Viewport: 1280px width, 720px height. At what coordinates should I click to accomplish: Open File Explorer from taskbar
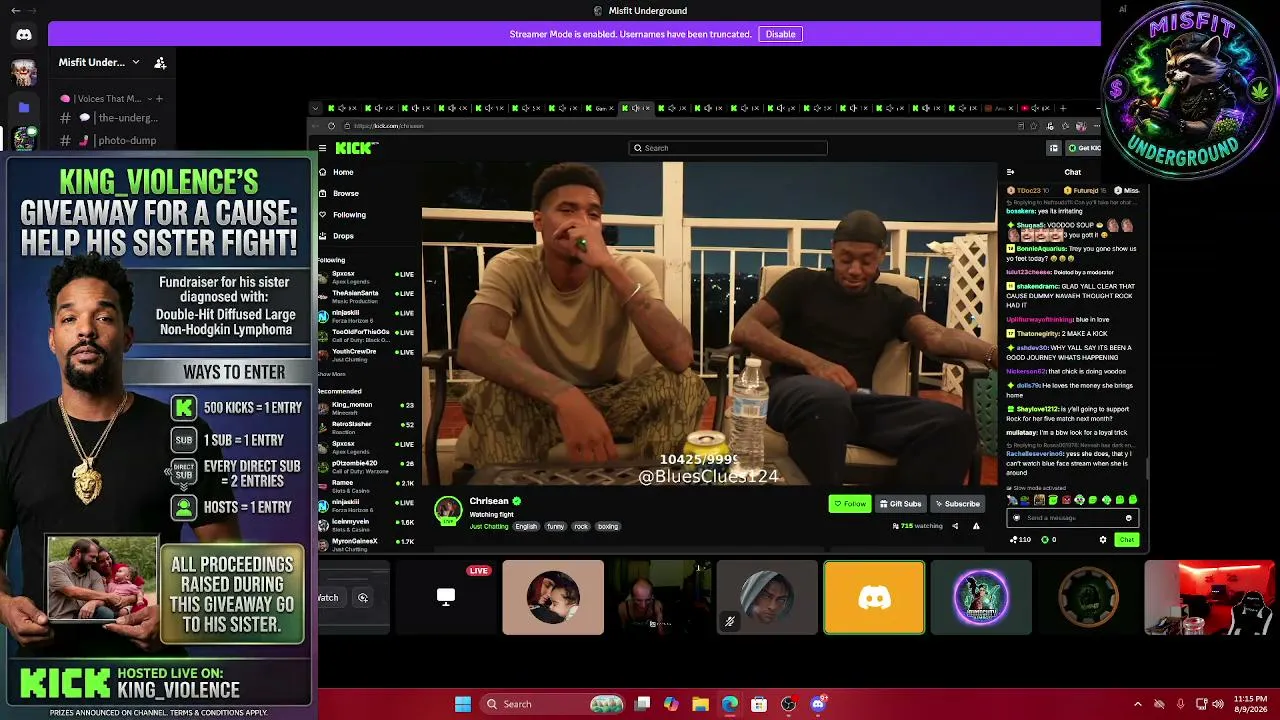700,704
